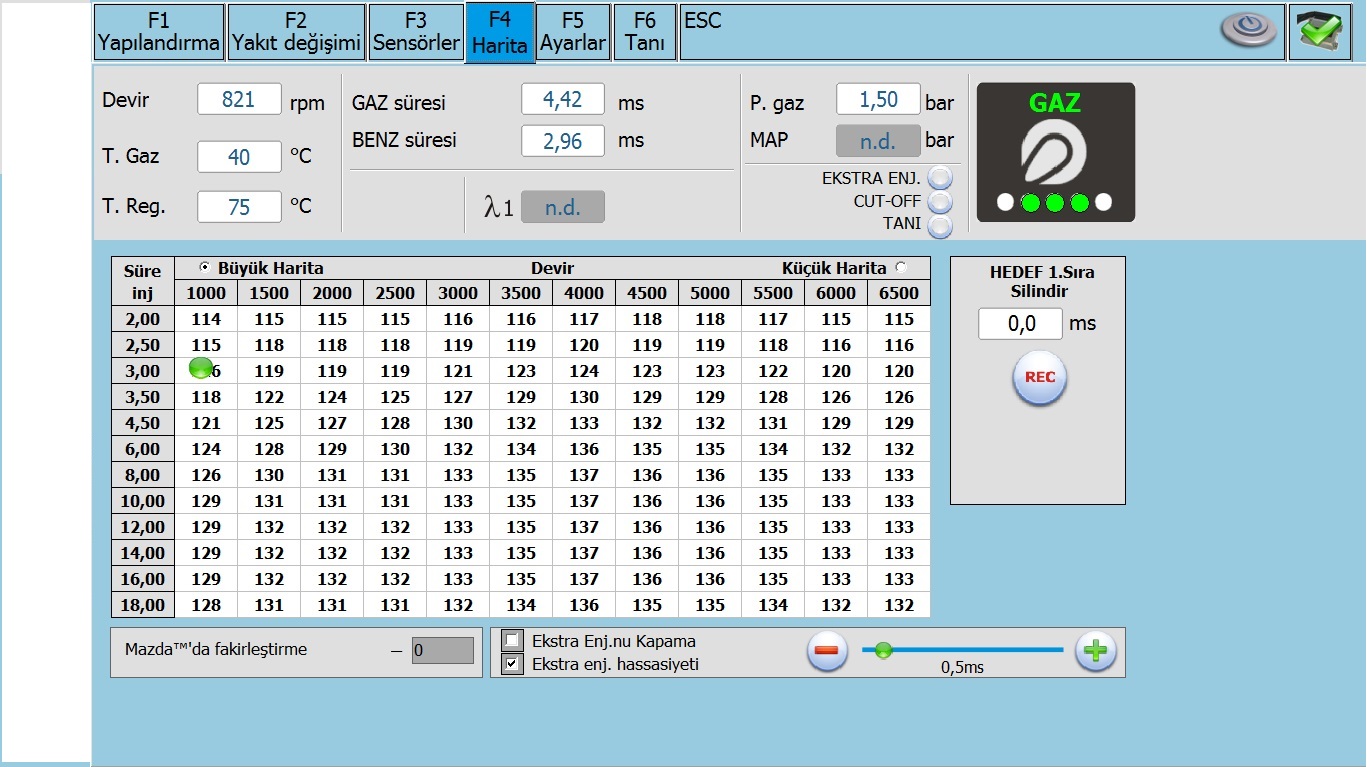
Task: Click the 0,5ms sensitivity slider handle
Action: (x=883, y=650)
